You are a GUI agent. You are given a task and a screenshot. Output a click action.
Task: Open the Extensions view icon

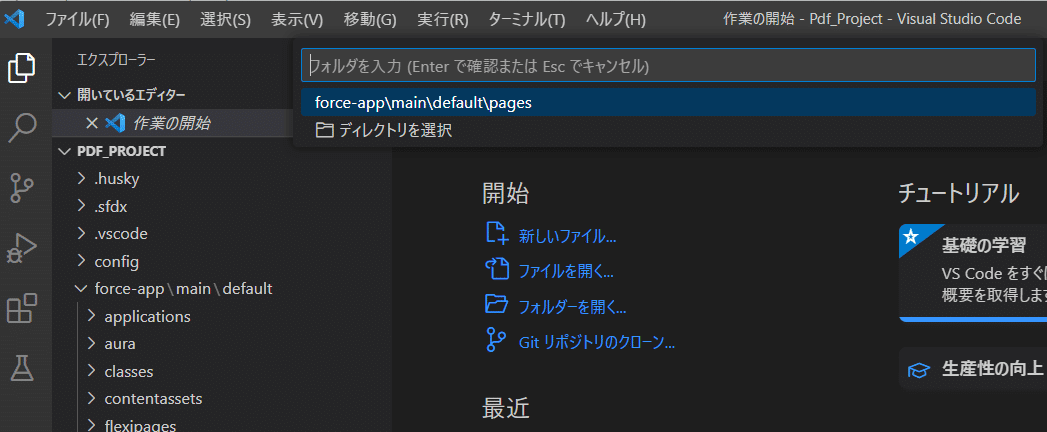[x=22, y=308]
